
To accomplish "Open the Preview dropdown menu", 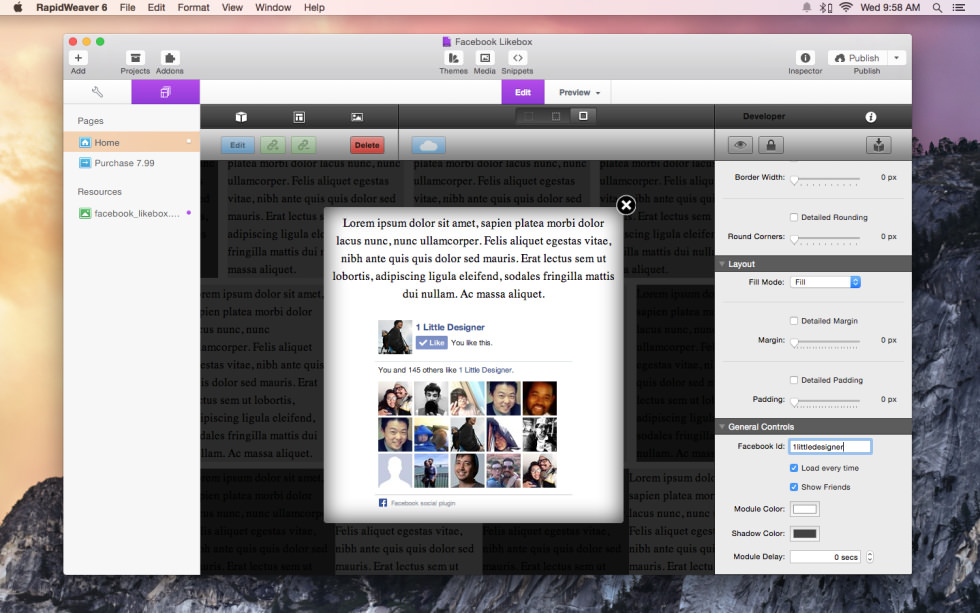I will click(579, 92).
